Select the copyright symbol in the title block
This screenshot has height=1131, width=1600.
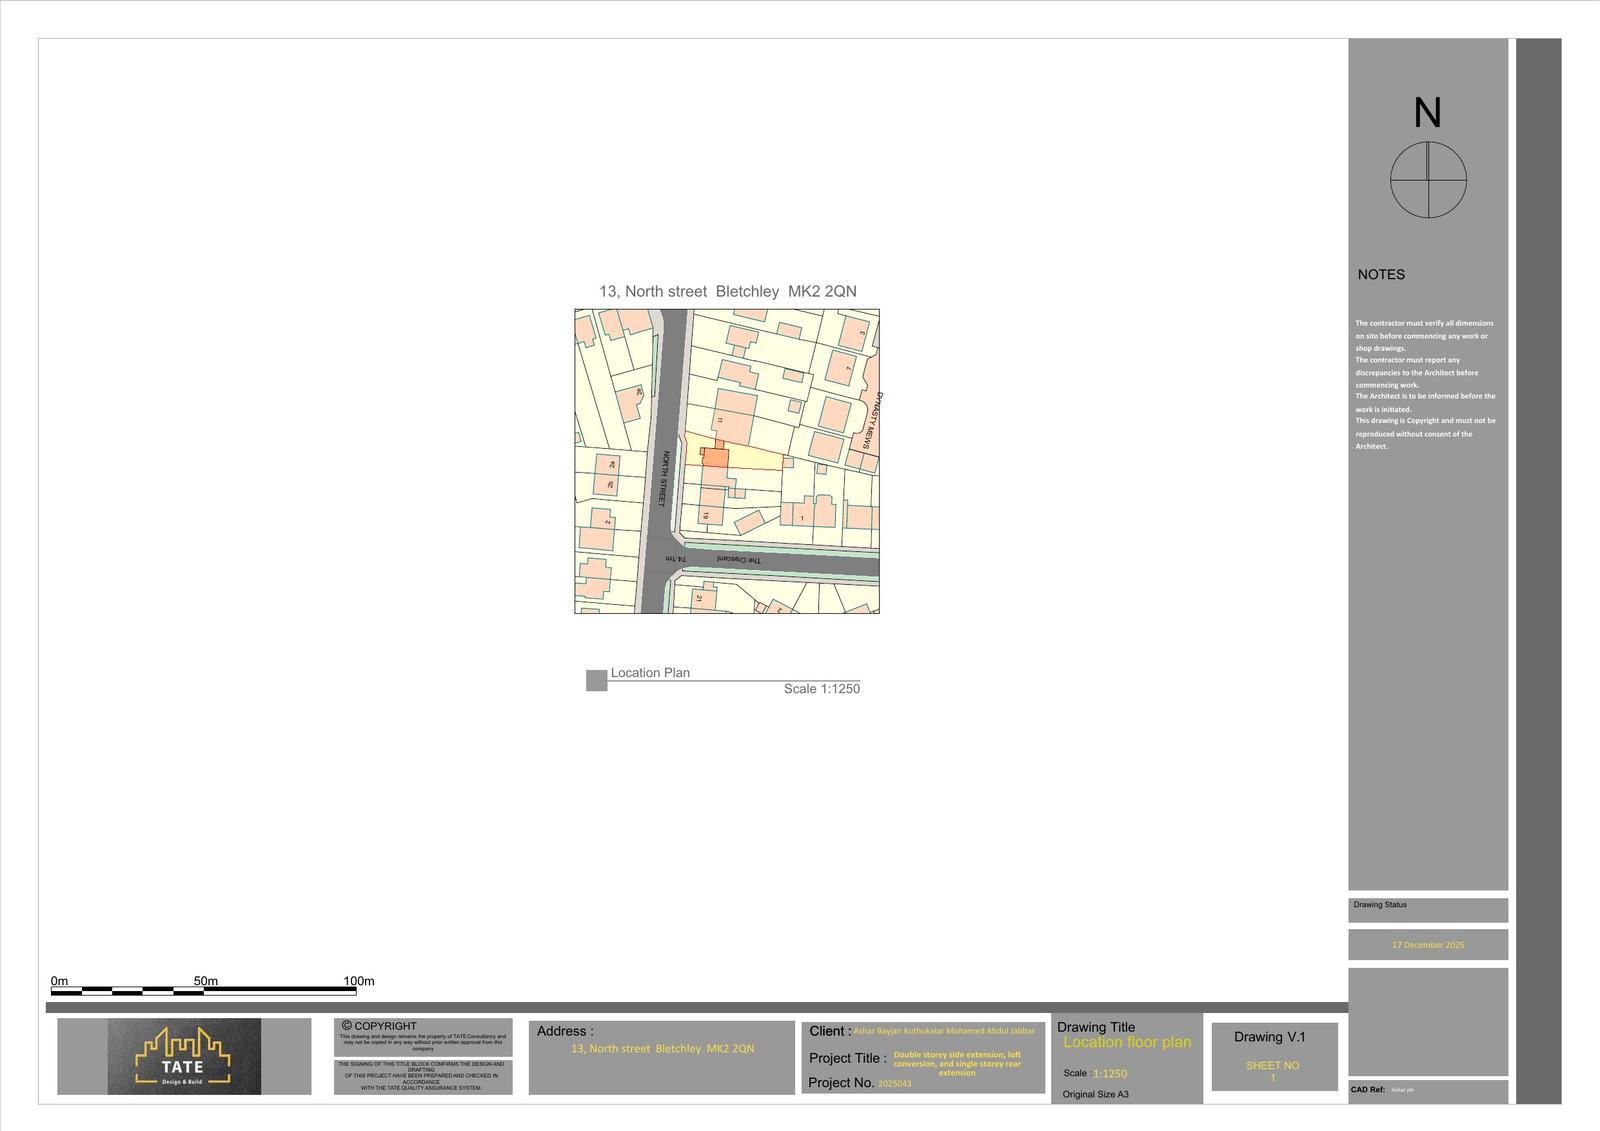(x=349, y=1025)
